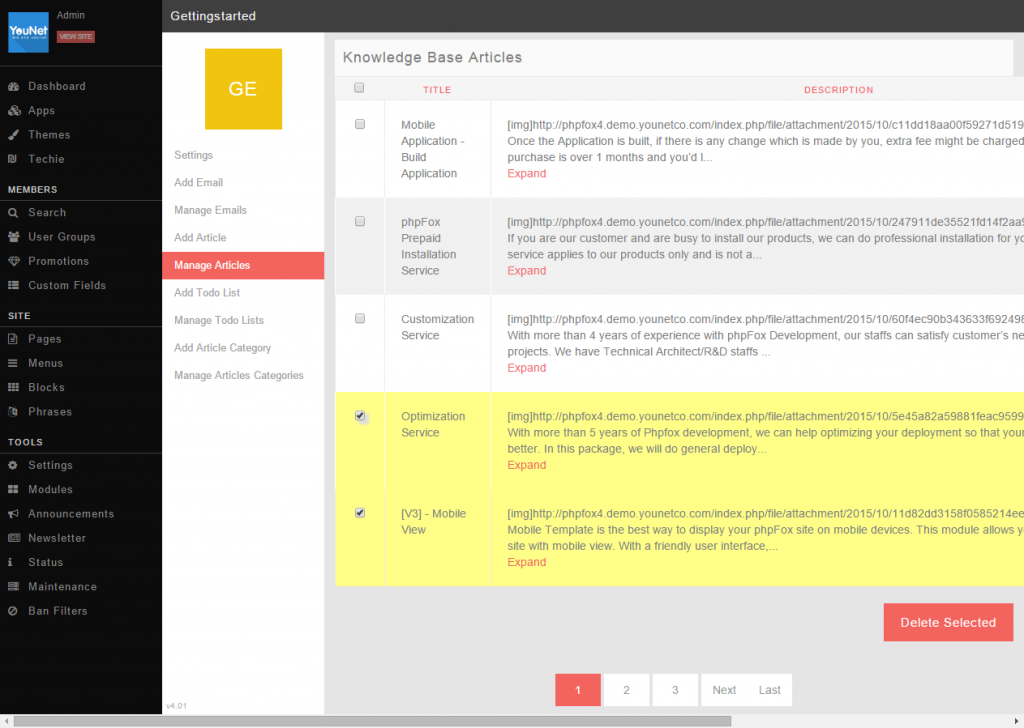The width and height of the screenshot is (1024, 728).
Task: Click the Search magnifier icon
Action: [x=13, y=212]
